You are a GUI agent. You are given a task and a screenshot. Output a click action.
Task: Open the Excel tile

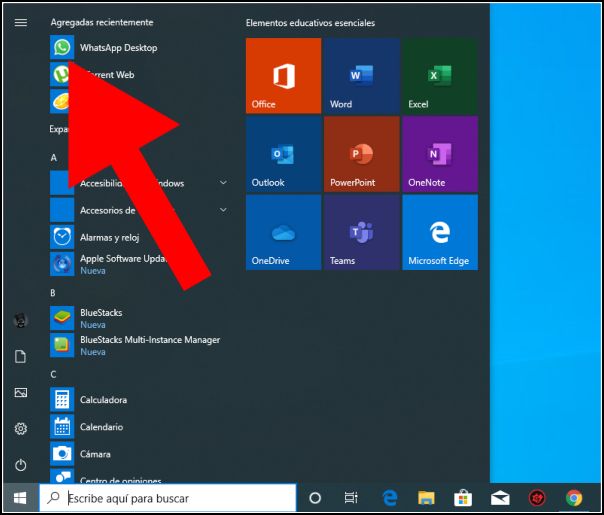click(x=440, y=75)
